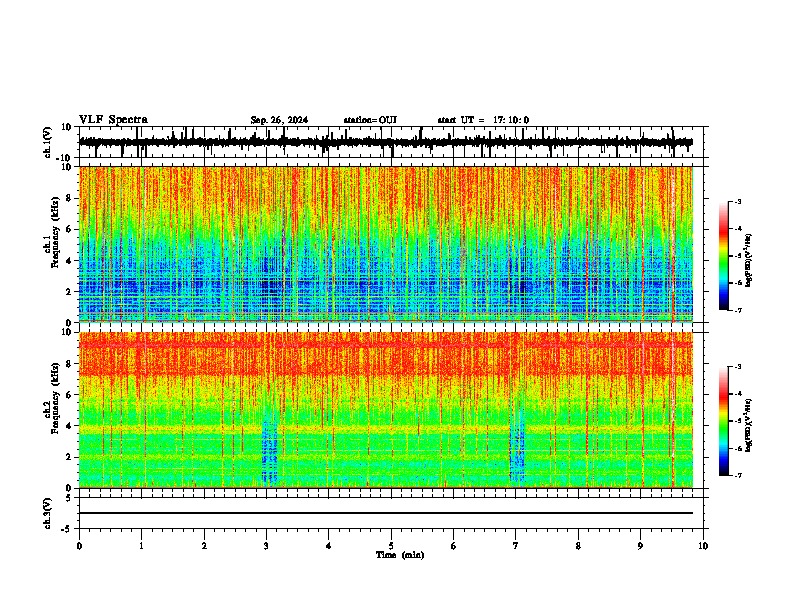Click the blue dropout near 7 min in ch.2
The width and height of the screenshot is (792, 612).
517,448
